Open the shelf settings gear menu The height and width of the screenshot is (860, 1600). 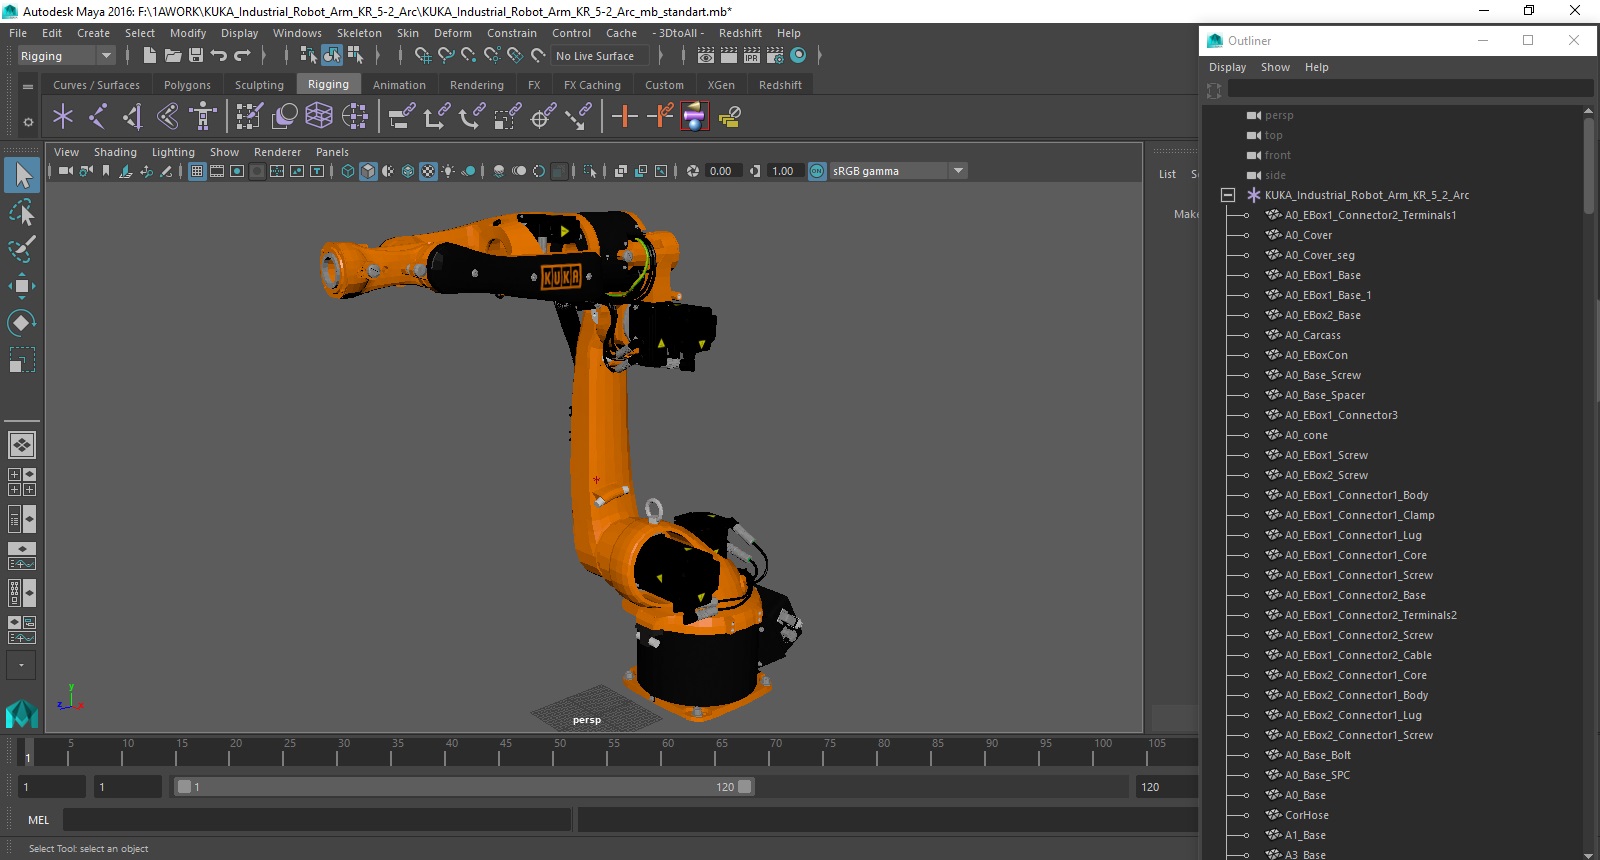28,122
